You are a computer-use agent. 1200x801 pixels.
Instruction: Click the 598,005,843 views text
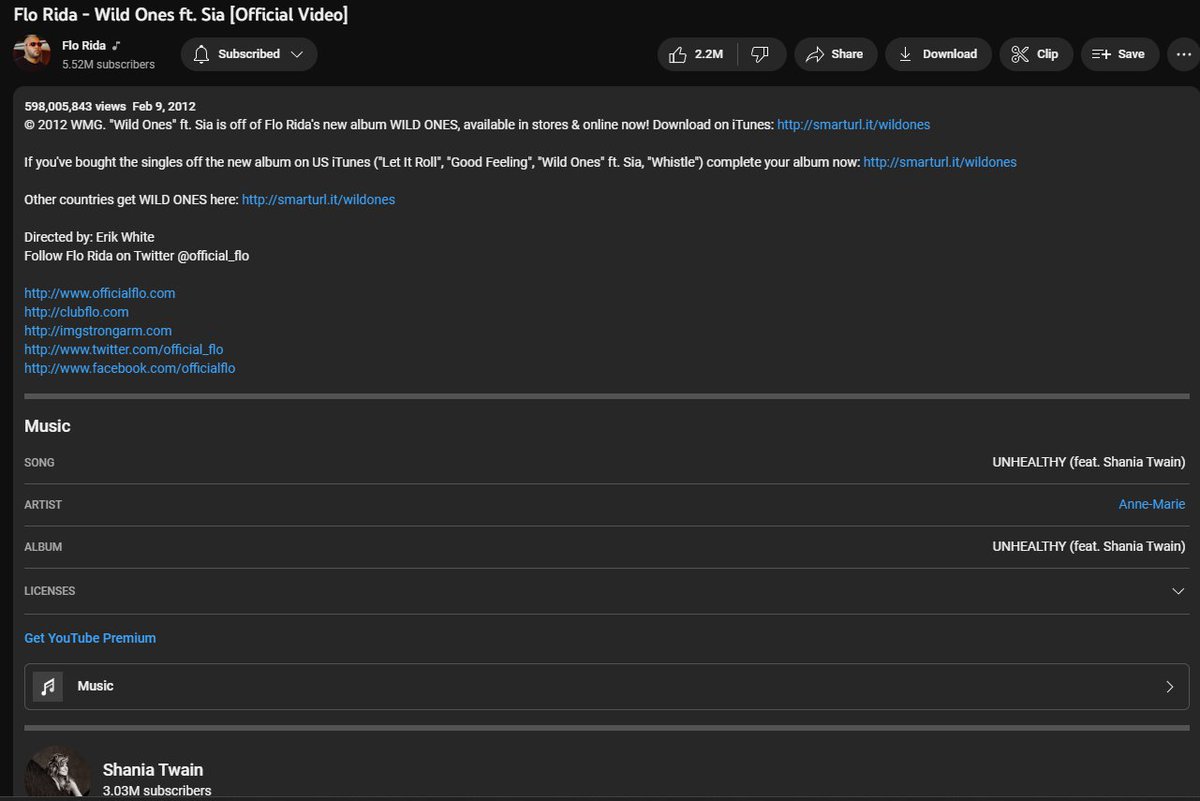[75, 106]
